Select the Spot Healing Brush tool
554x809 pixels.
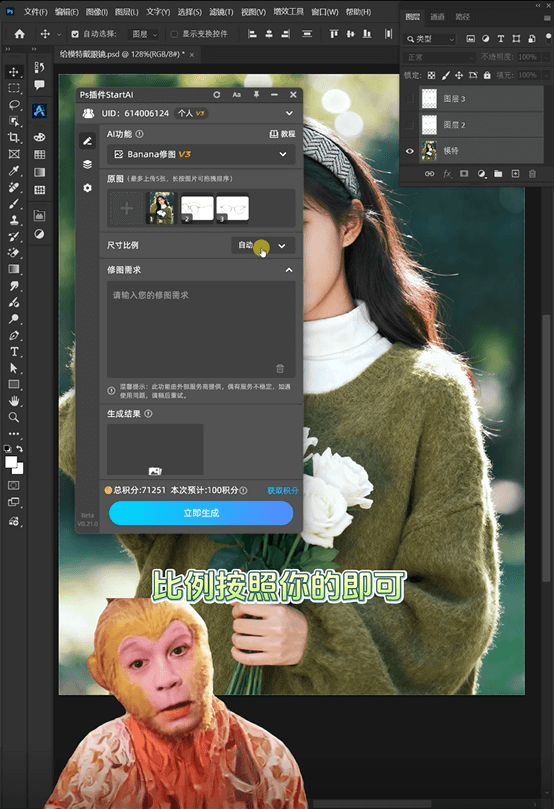pos(14,187)
